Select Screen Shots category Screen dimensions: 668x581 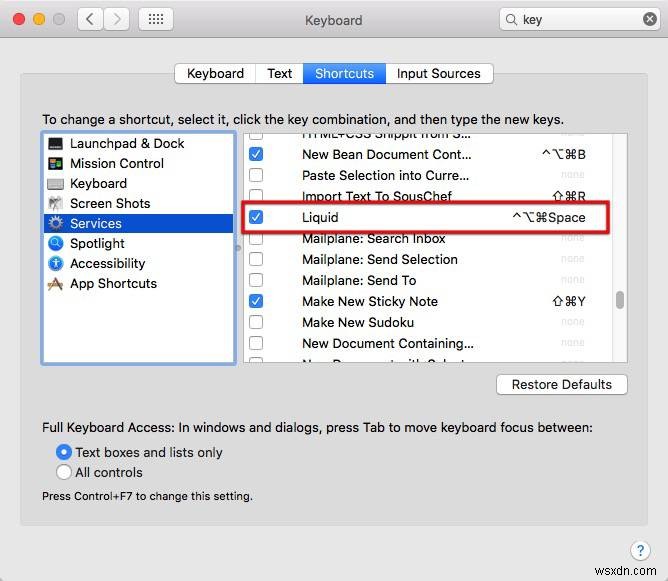point(138,204)
